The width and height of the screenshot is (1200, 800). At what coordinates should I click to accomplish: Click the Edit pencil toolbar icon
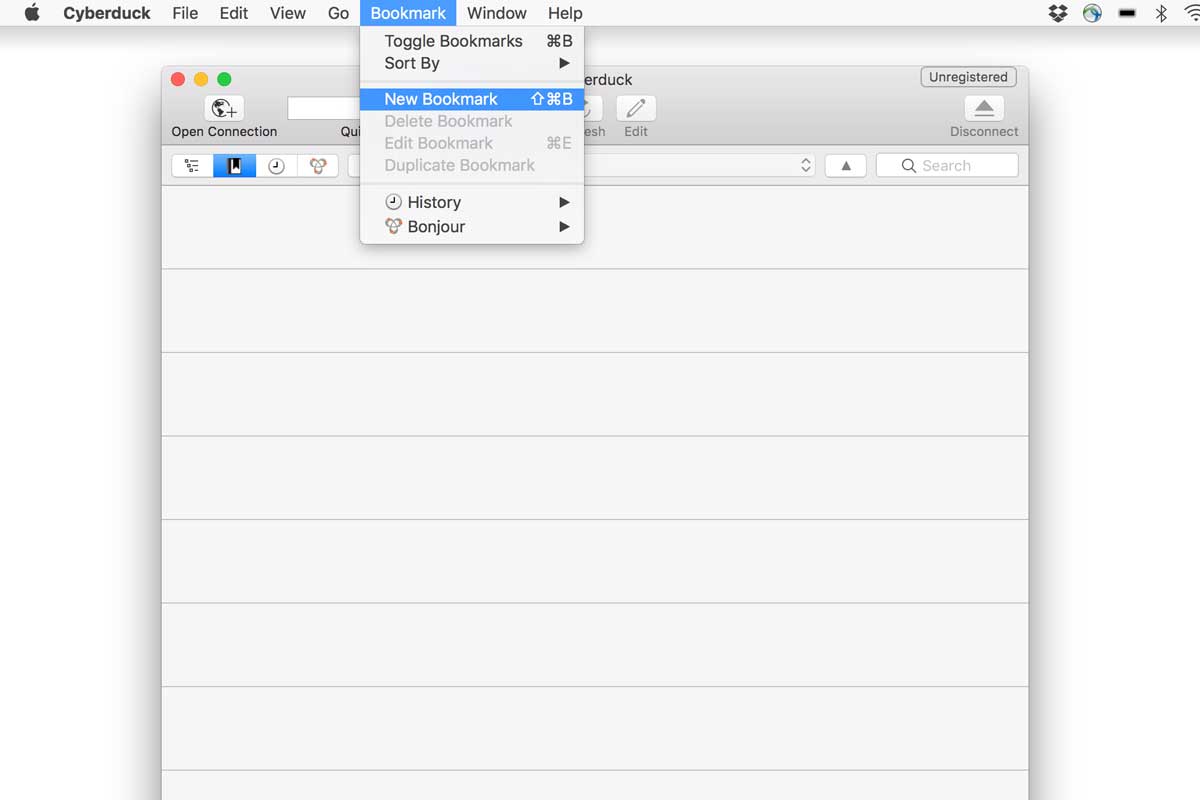636,108
